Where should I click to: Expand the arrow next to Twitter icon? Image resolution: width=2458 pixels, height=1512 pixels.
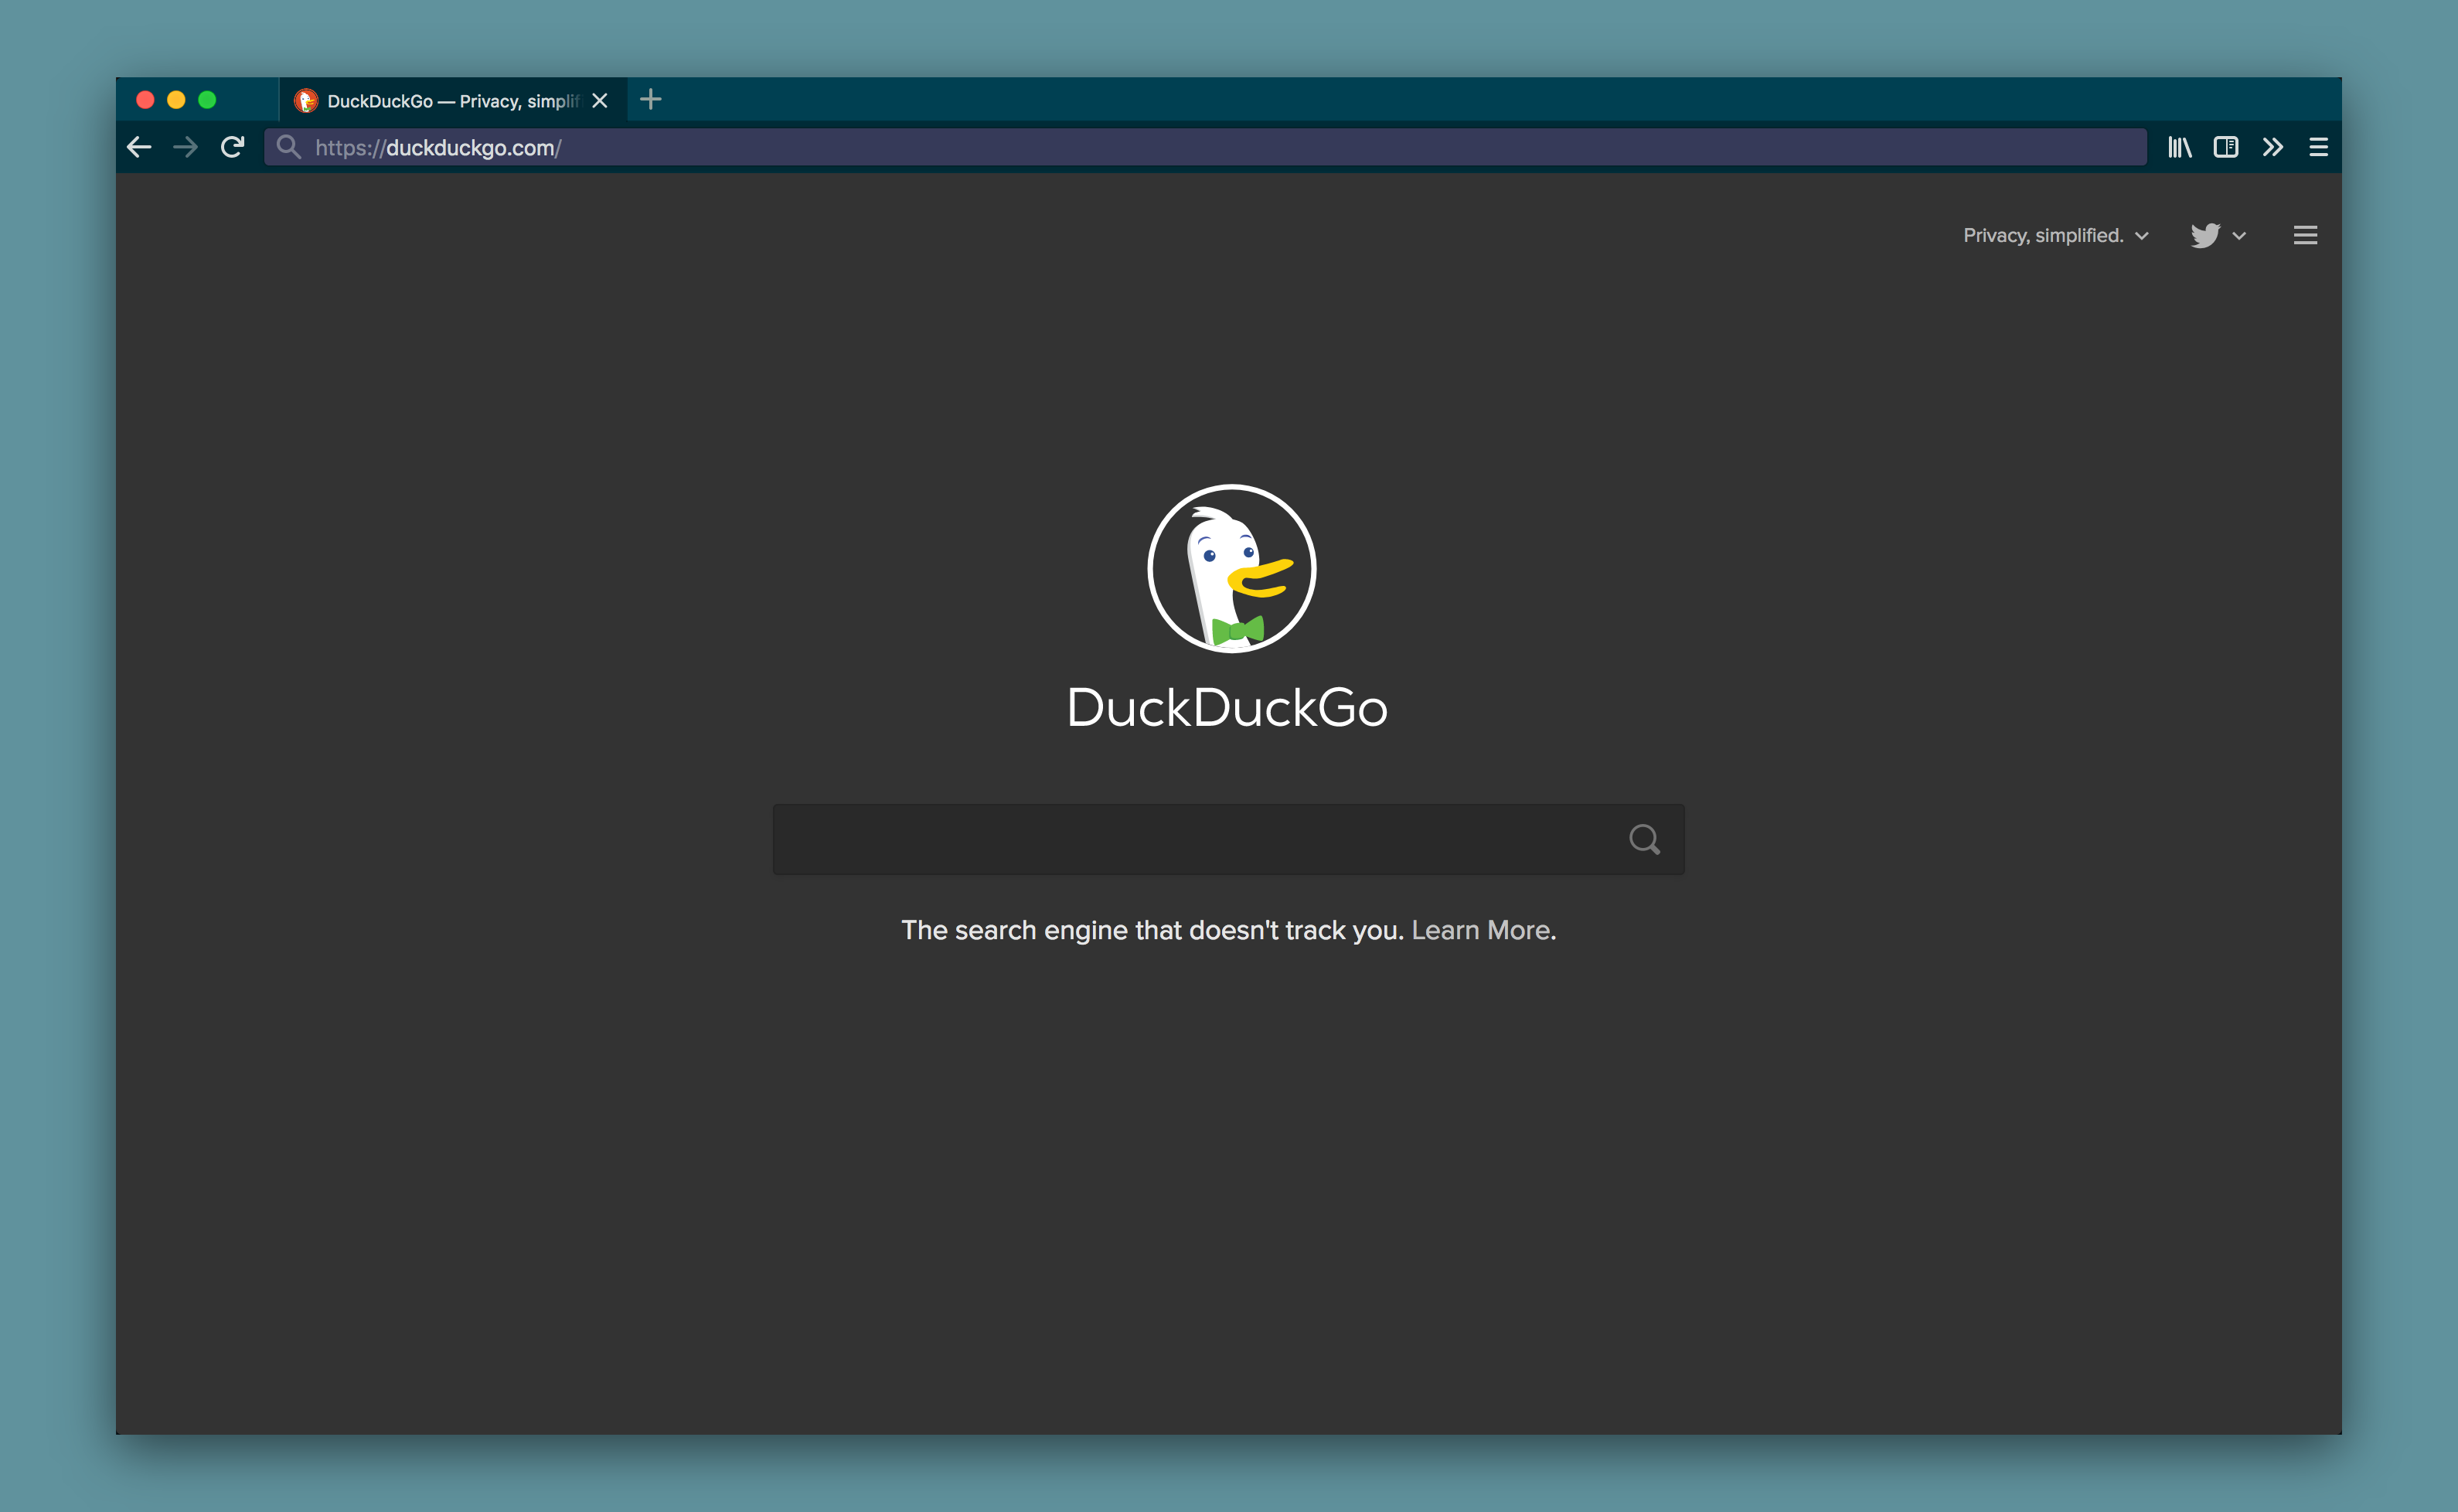pos(2239,236)
